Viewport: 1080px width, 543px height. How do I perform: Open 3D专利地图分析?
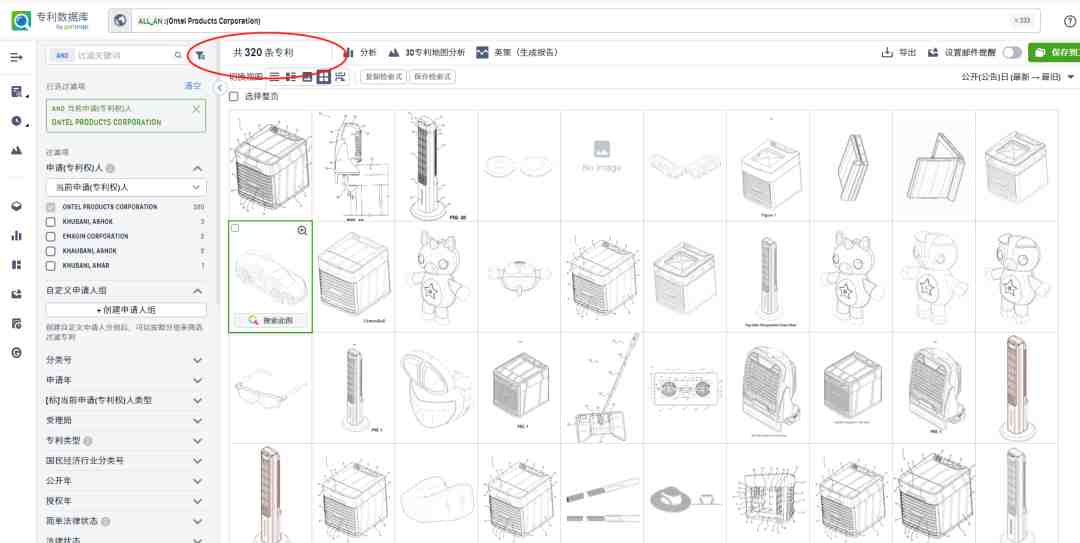click(x=426, y=52)
